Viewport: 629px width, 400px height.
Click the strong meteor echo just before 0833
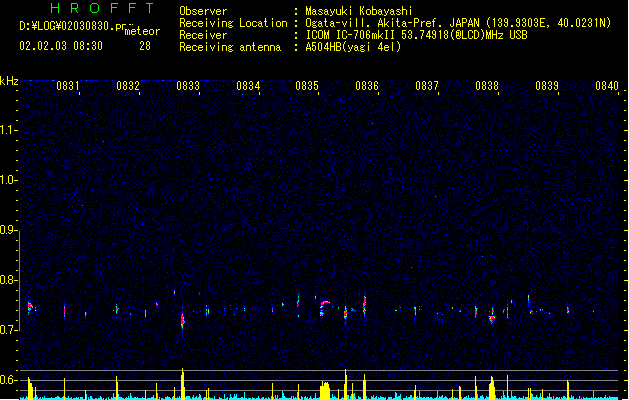(183, 320)
